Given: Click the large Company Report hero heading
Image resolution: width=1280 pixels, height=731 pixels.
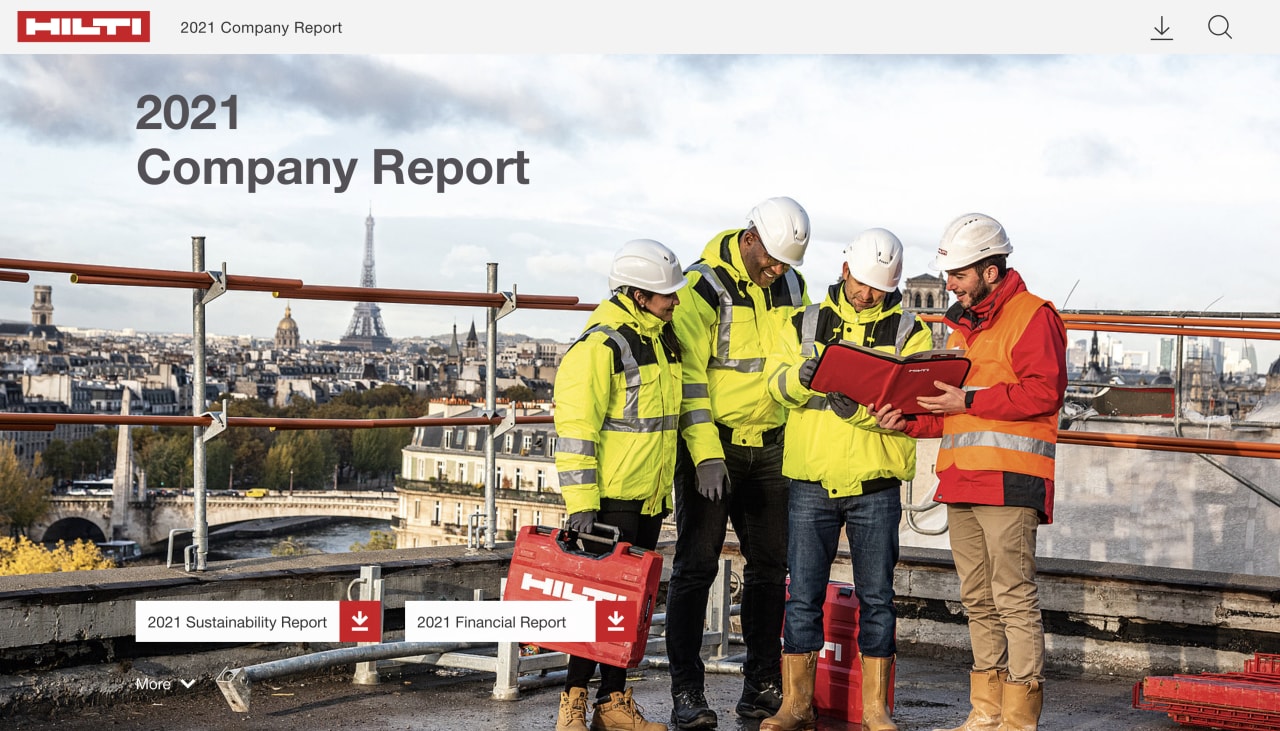Looking at the screenshot, I should pyautogui.click(x=333, y=167).
